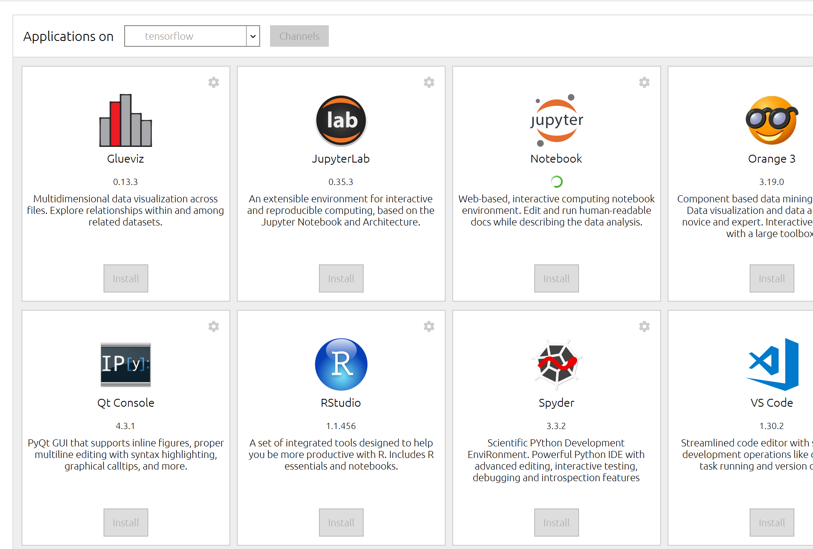Click the tensorflow environment name field

coord(185,37)
